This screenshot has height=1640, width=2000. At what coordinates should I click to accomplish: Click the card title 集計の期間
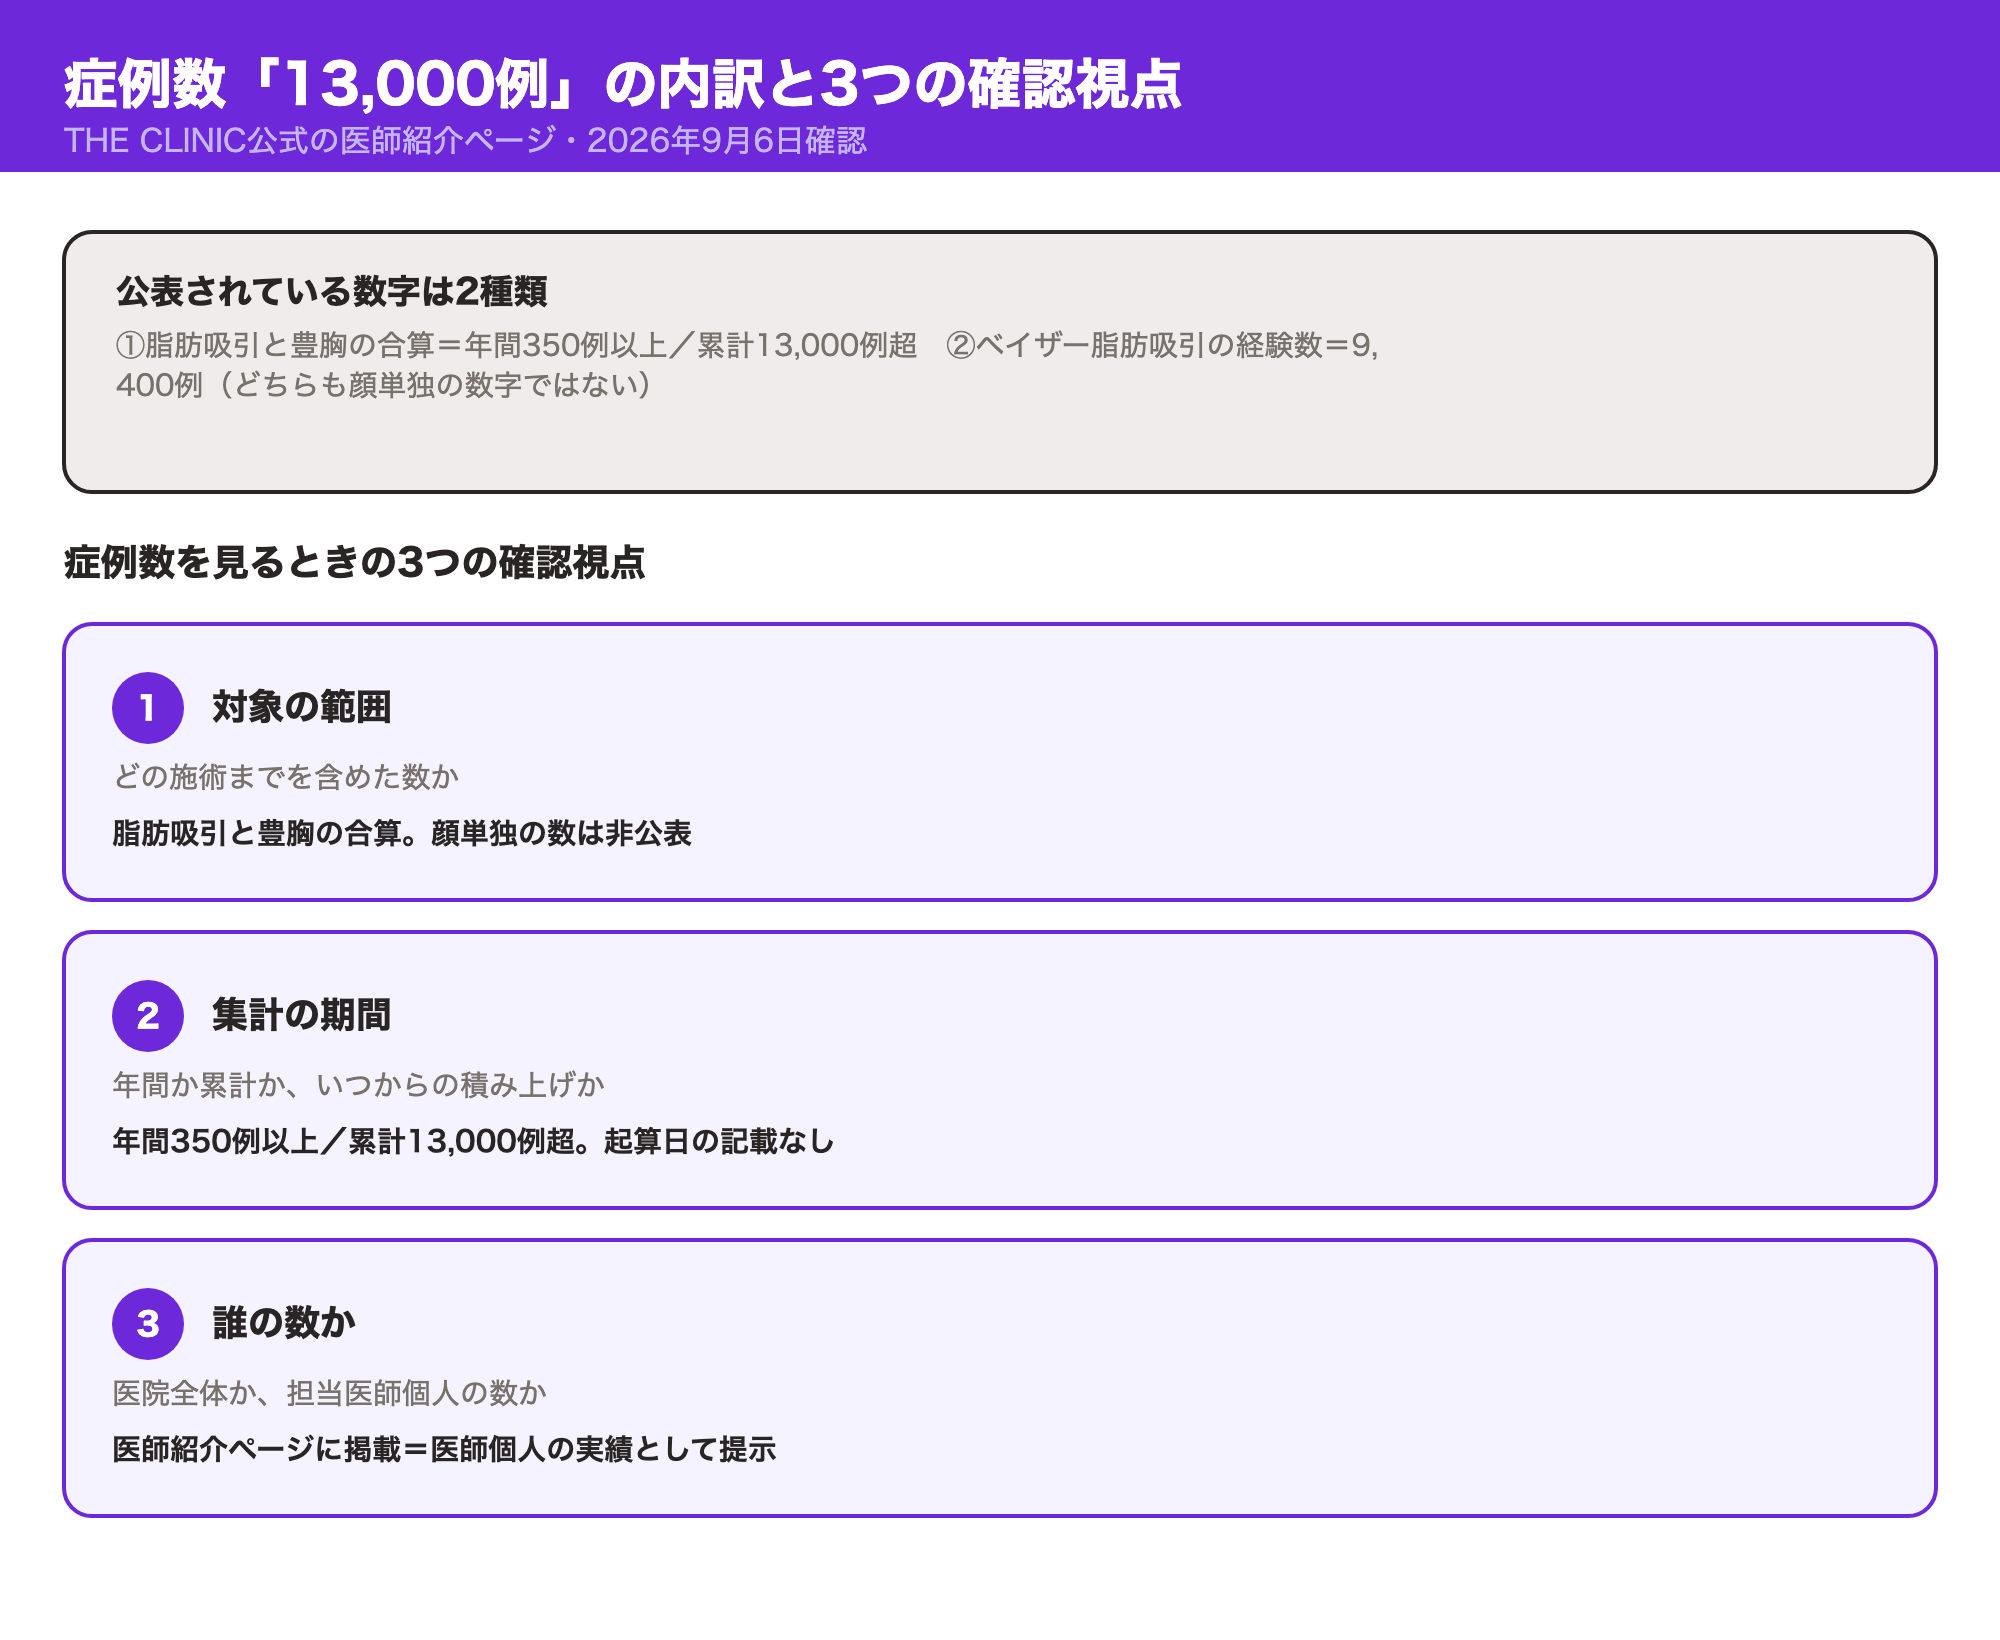pos(301,1015)
